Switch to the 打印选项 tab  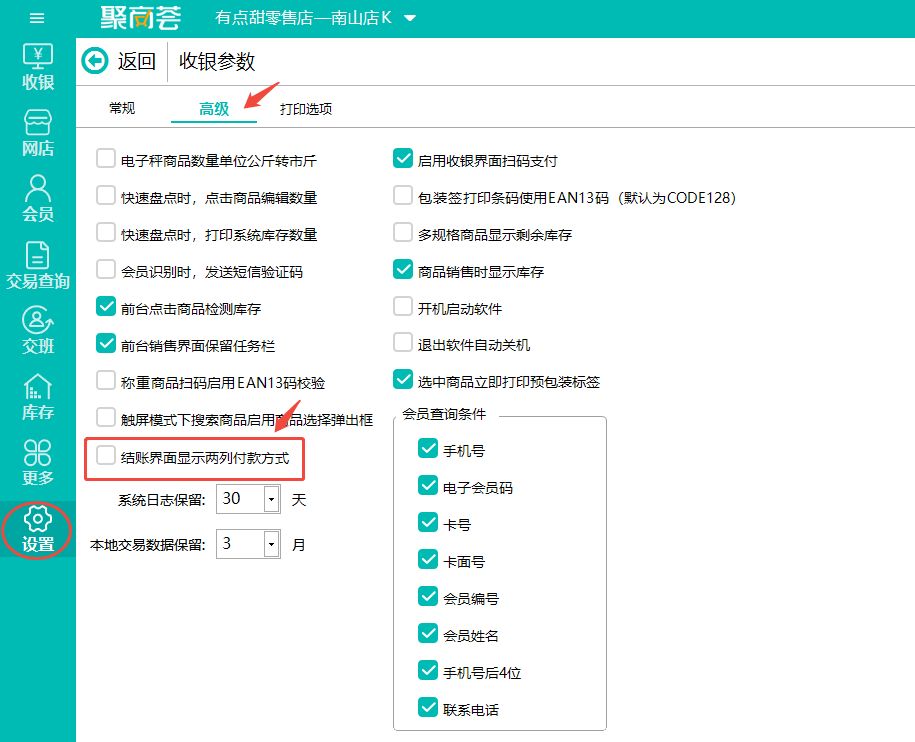tap(306, 108)
